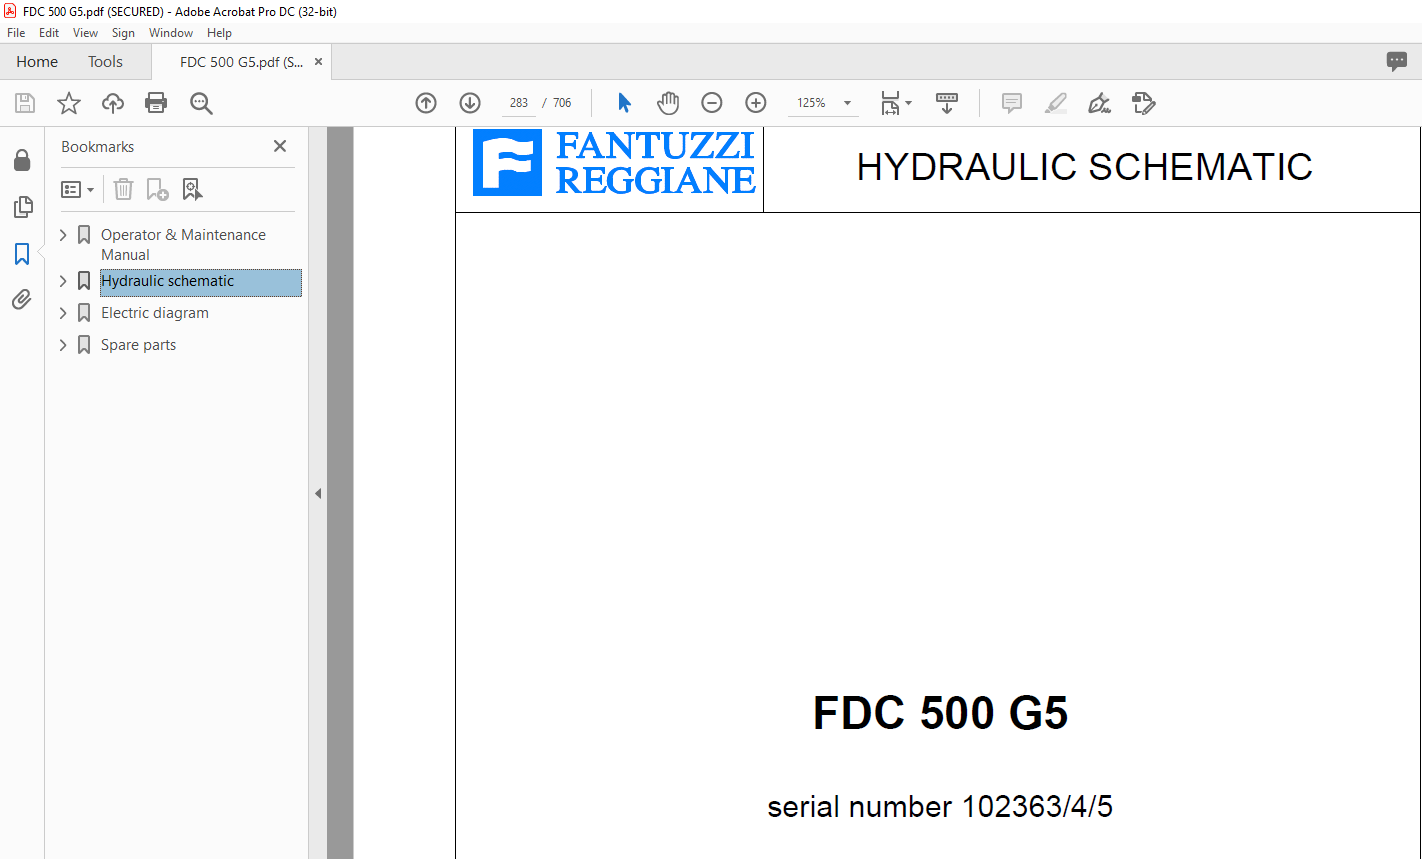The height and width of the screenshot is (859, 1422).
Task: Click the Fantuzzi Reggiane logo in document
Action: point(614,162)
